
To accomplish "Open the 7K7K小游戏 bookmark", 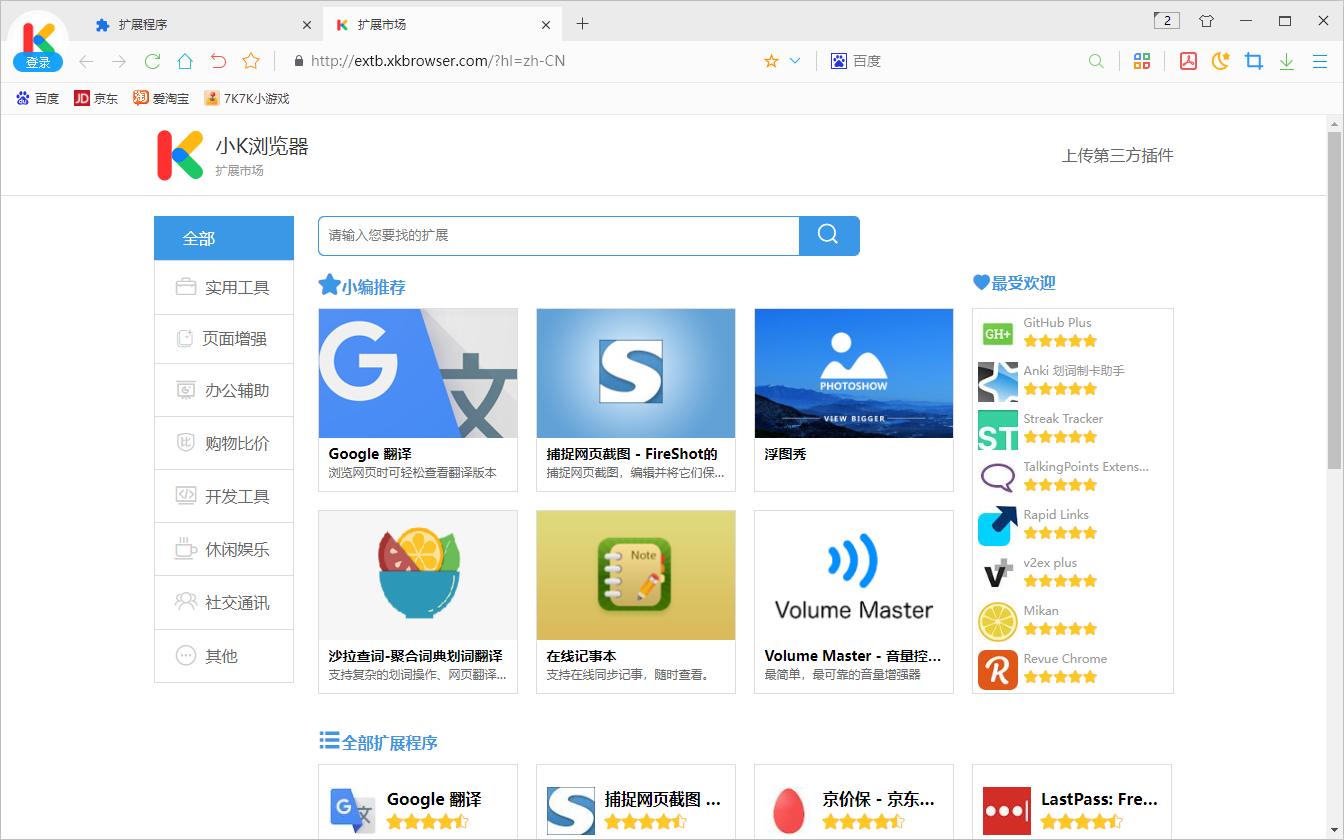I will click(246, 98).
